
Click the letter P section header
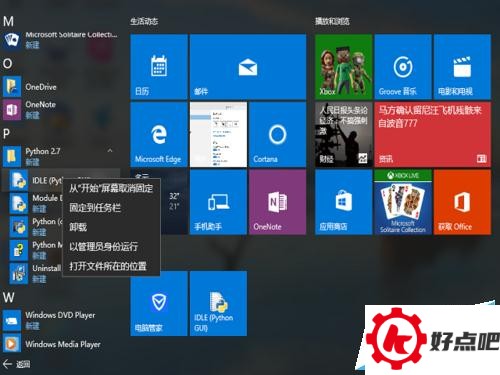6,134
